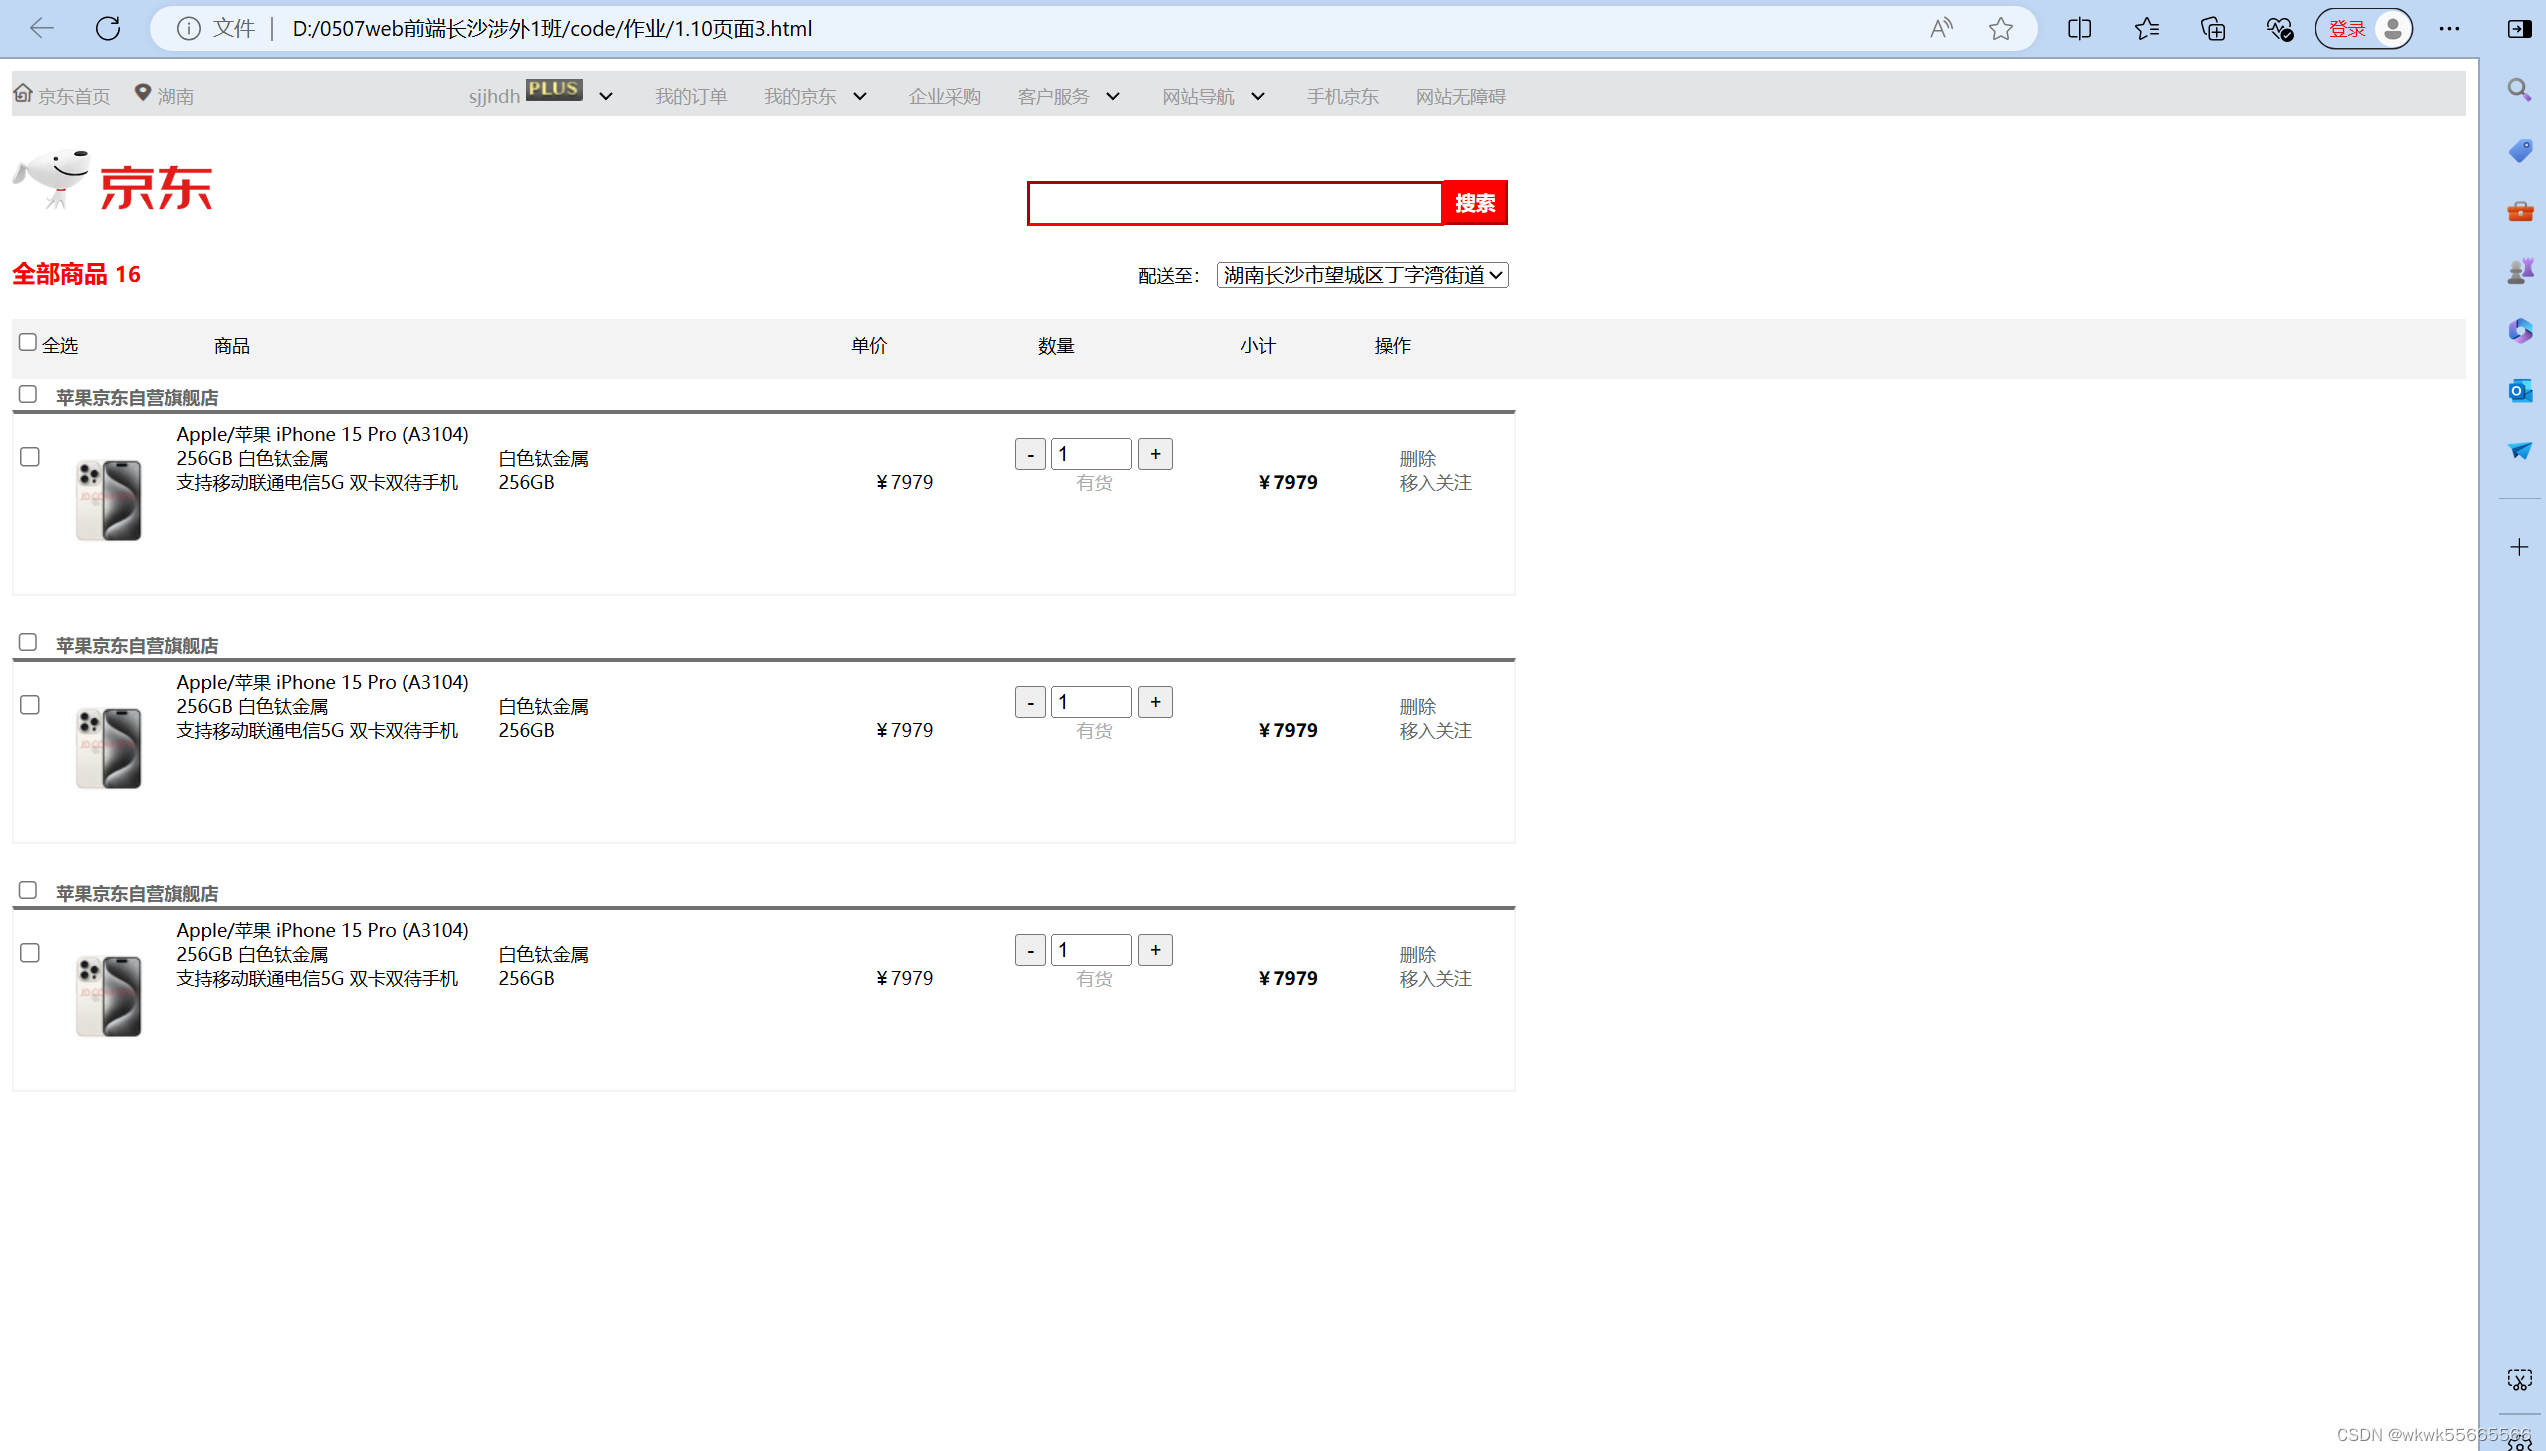Viewport: 2546px width, 1451px height.
Task: Click sidebar search magnifier icon
Action: (2519, 90)
